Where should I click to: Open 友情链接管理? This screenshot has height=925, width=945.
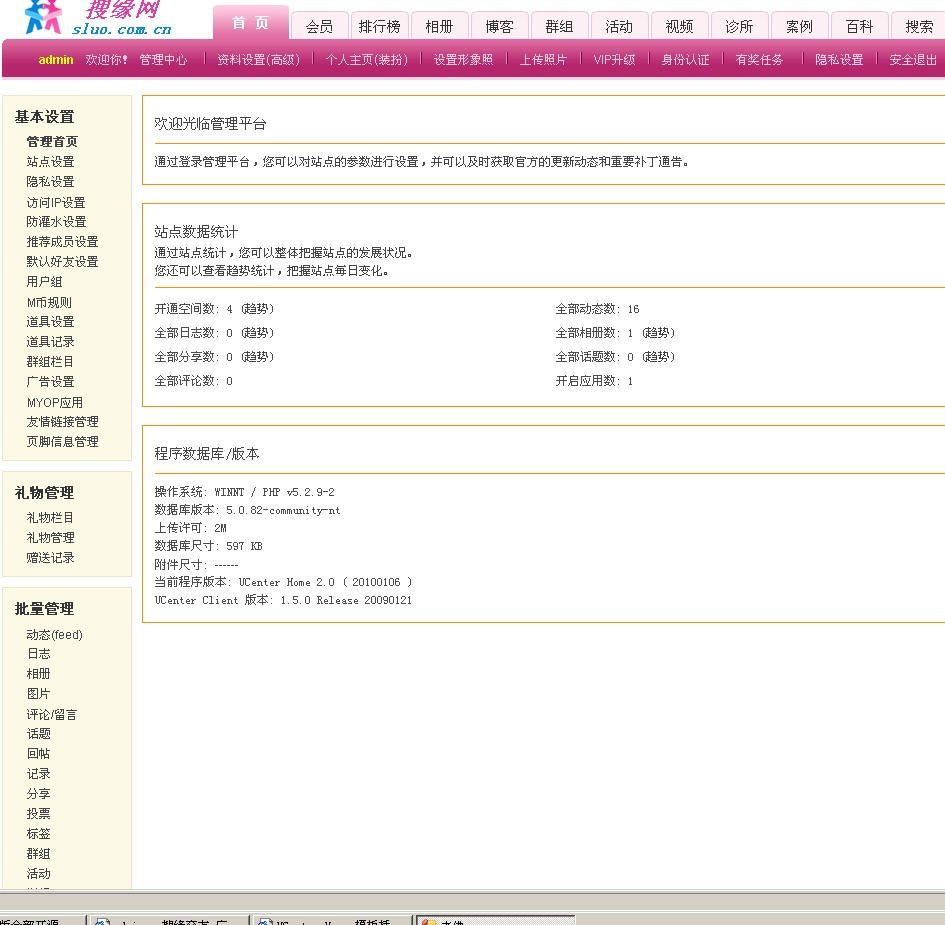point(63,422)
